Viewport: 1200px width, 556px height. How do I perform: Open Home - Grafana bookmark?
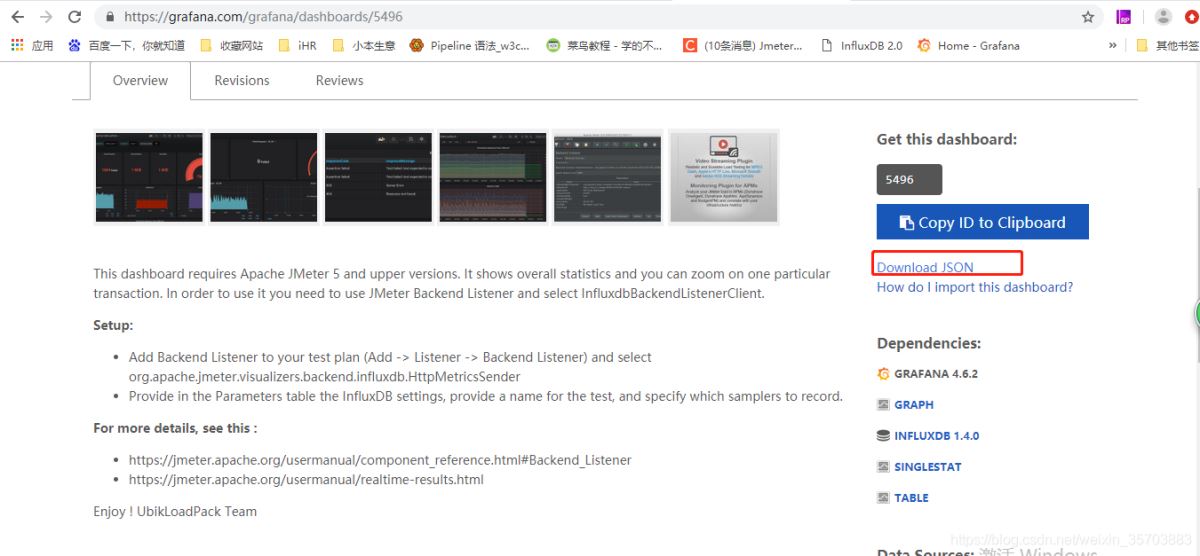coord(968,45)
